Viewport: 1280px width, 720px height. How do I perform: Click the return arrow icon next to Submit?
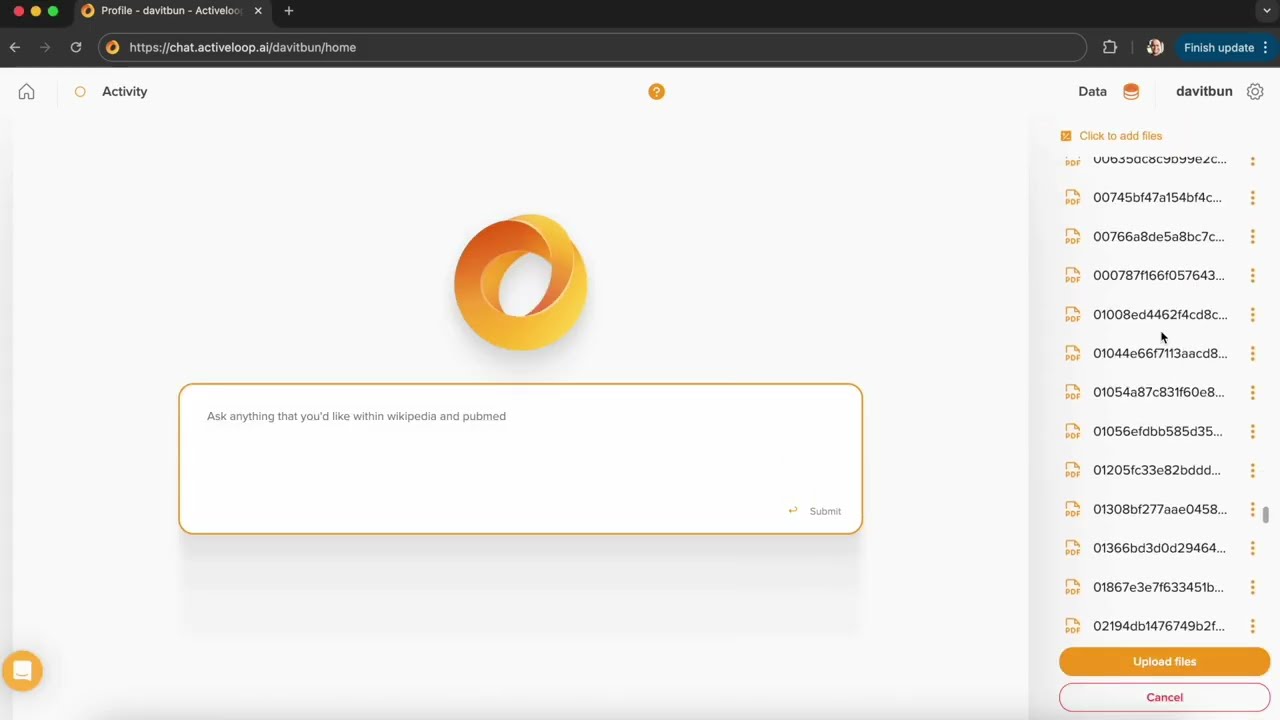(x=792, y=510)
